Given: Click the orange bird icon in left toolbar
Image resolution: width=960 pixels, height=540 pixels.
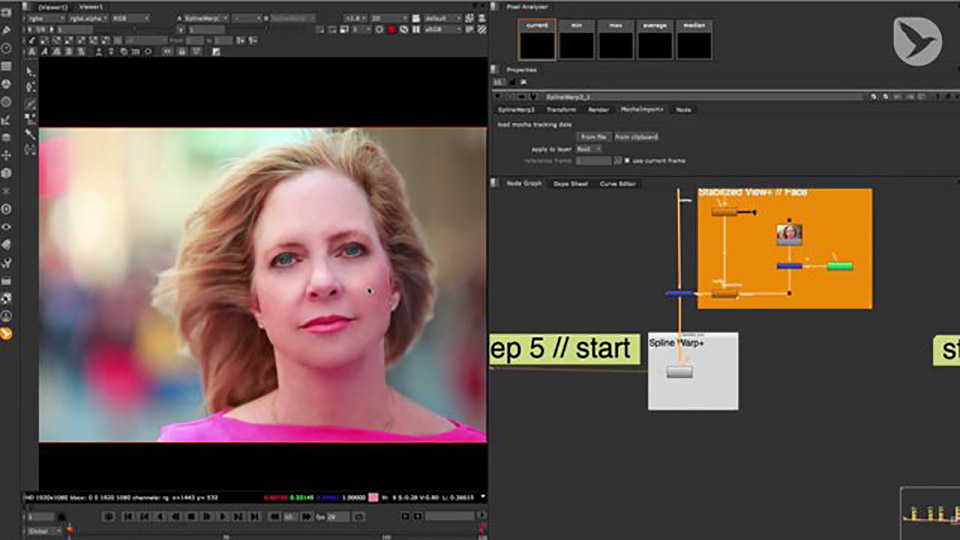Looking at the screenshot, I should [6, 334].
